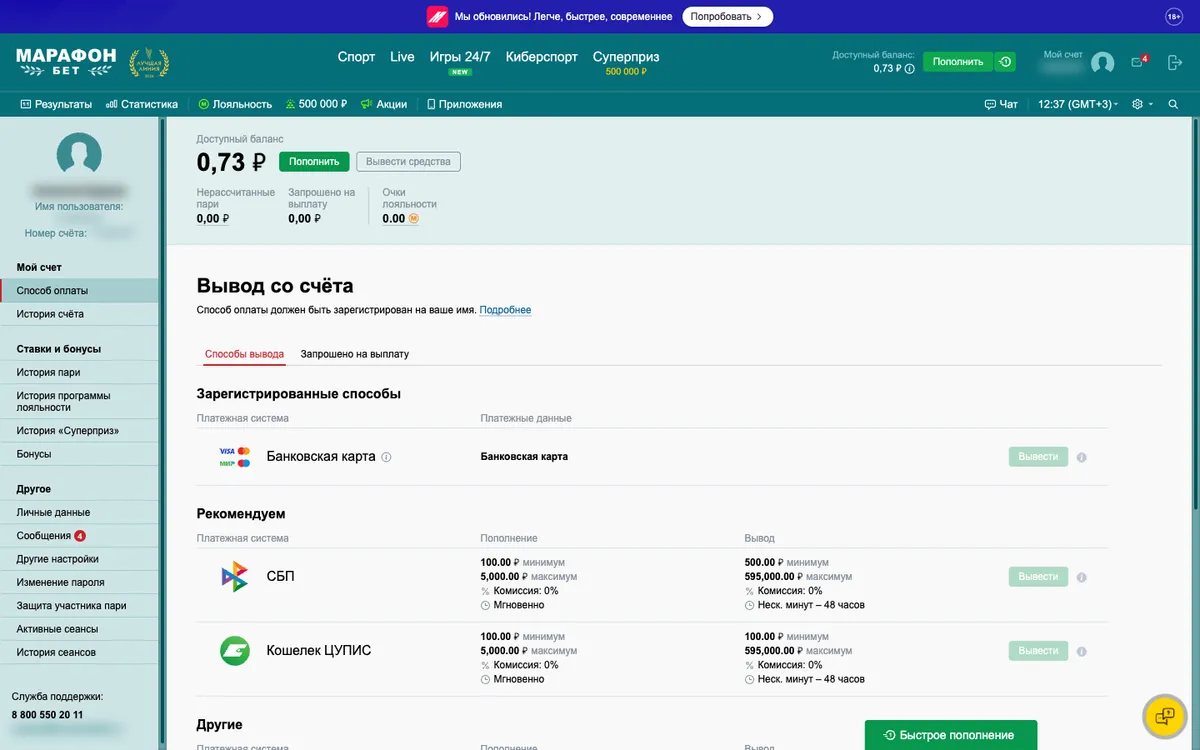Click the large sidebar profile avatar
The height and width of the screenshot is (750, 1200).
click(x=79, y=155)
